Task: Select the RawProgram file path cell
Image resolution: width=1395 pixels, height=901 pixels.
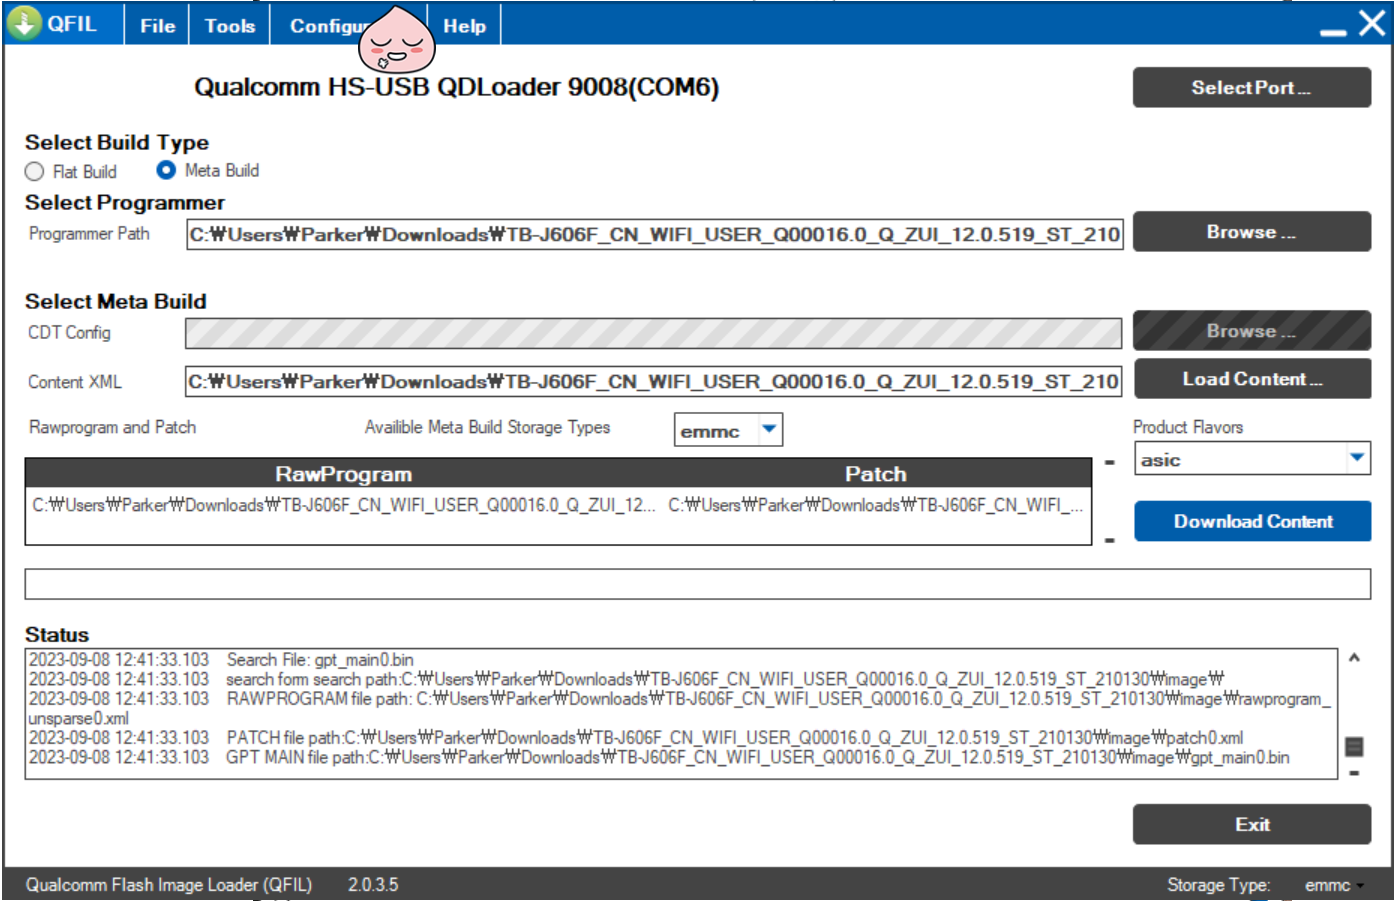Action: coord(344,505)
